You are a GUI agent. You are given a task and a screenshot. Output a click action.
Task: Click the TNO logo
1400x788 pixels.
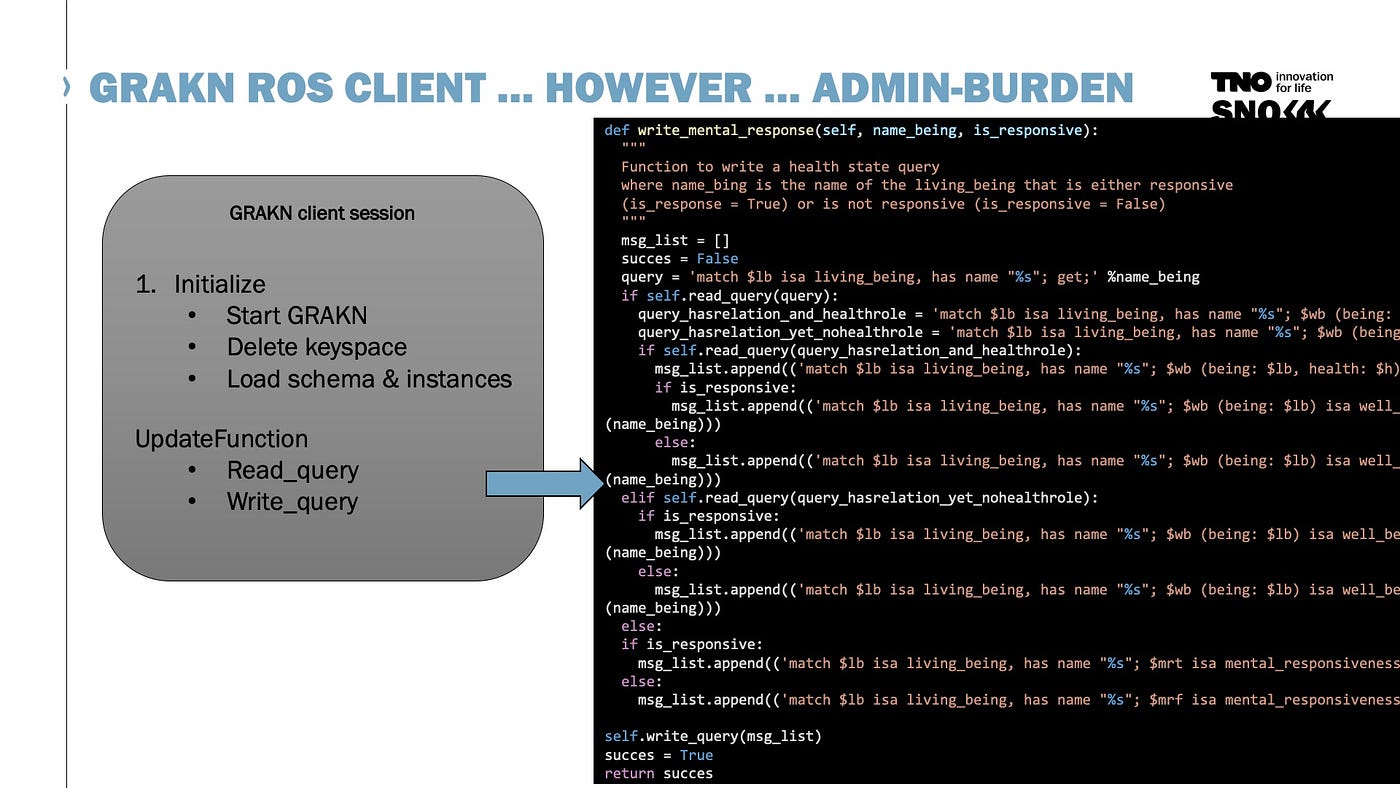[1241, 82]
